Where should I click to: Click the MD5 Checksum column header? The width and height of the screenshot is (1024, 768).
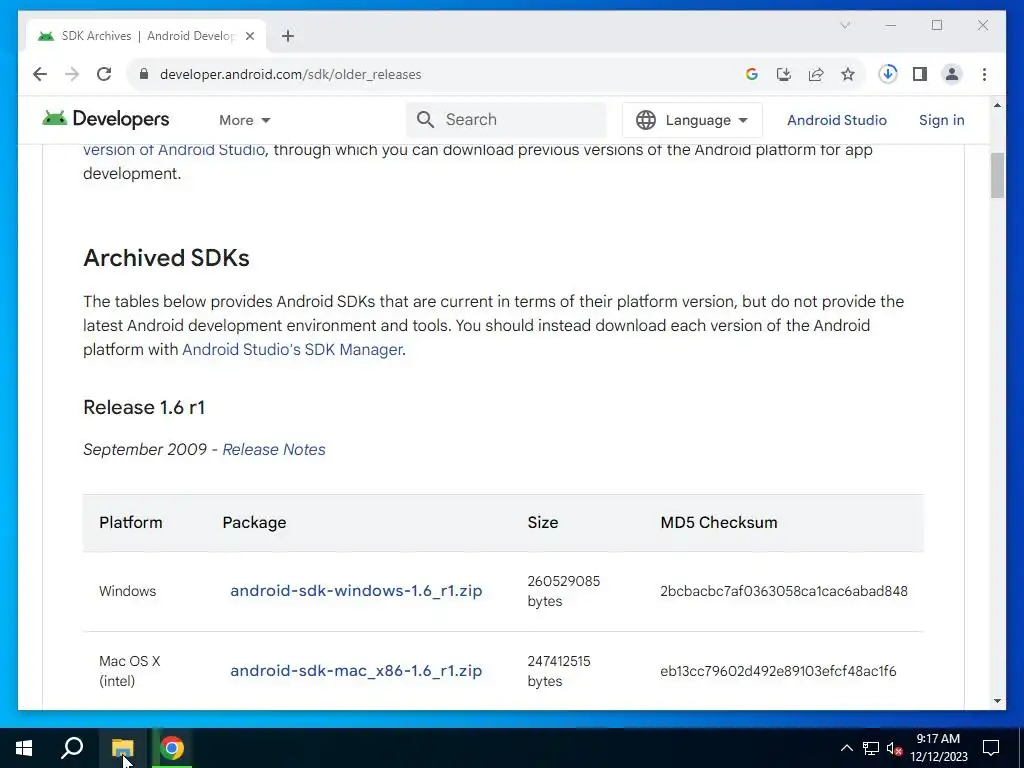(718, 522)
